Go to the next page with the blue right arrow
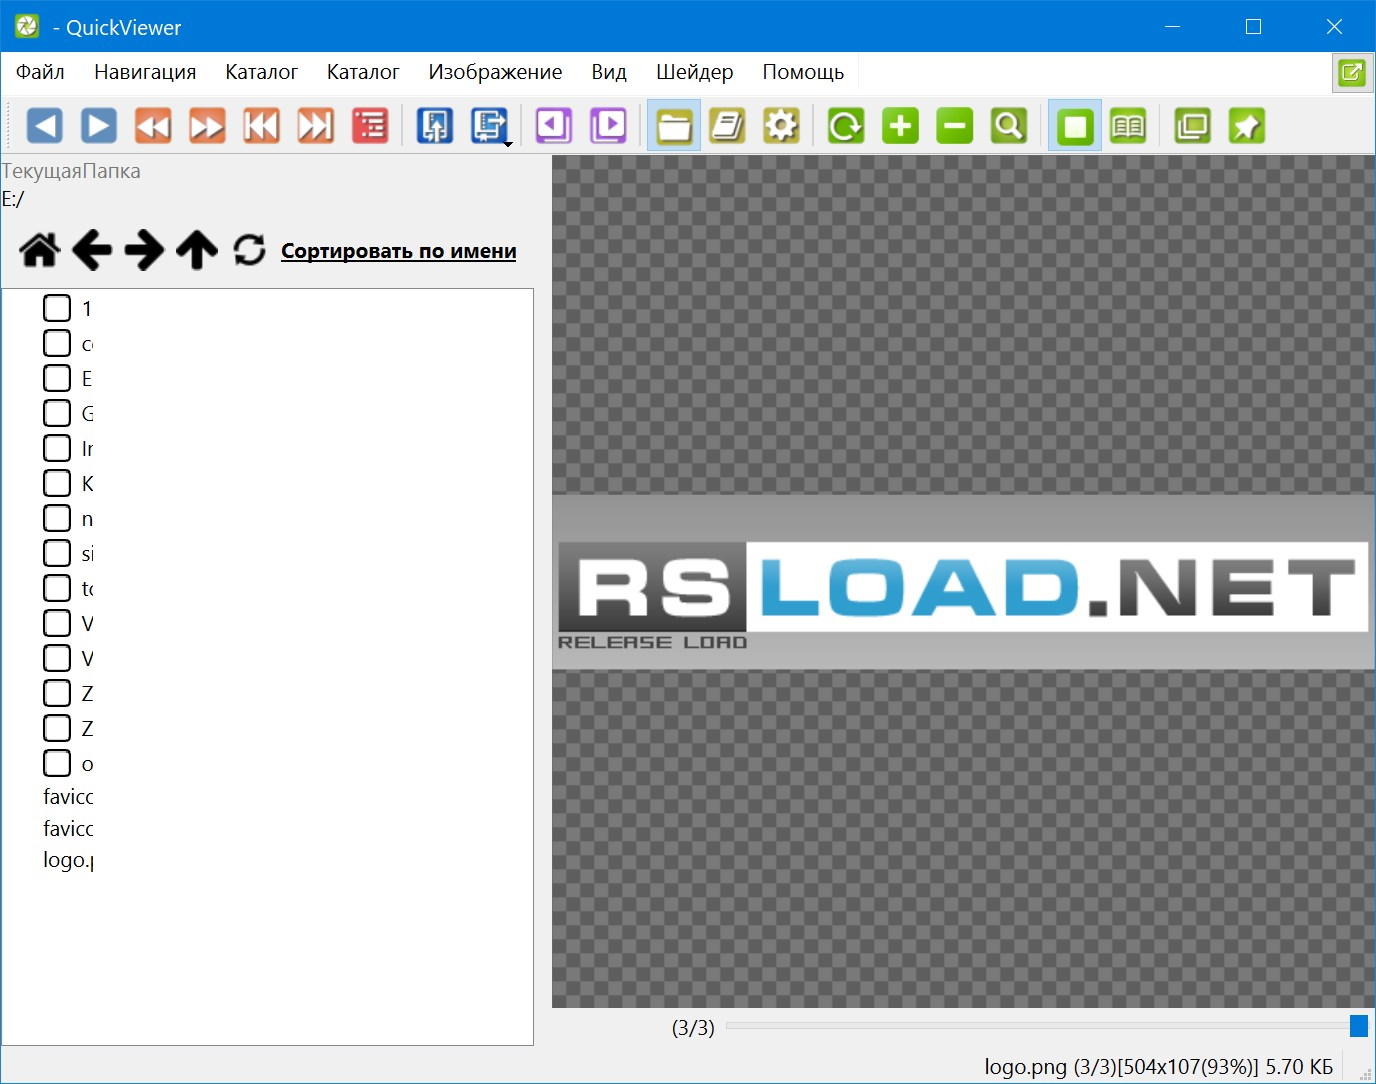 (98, 126)
